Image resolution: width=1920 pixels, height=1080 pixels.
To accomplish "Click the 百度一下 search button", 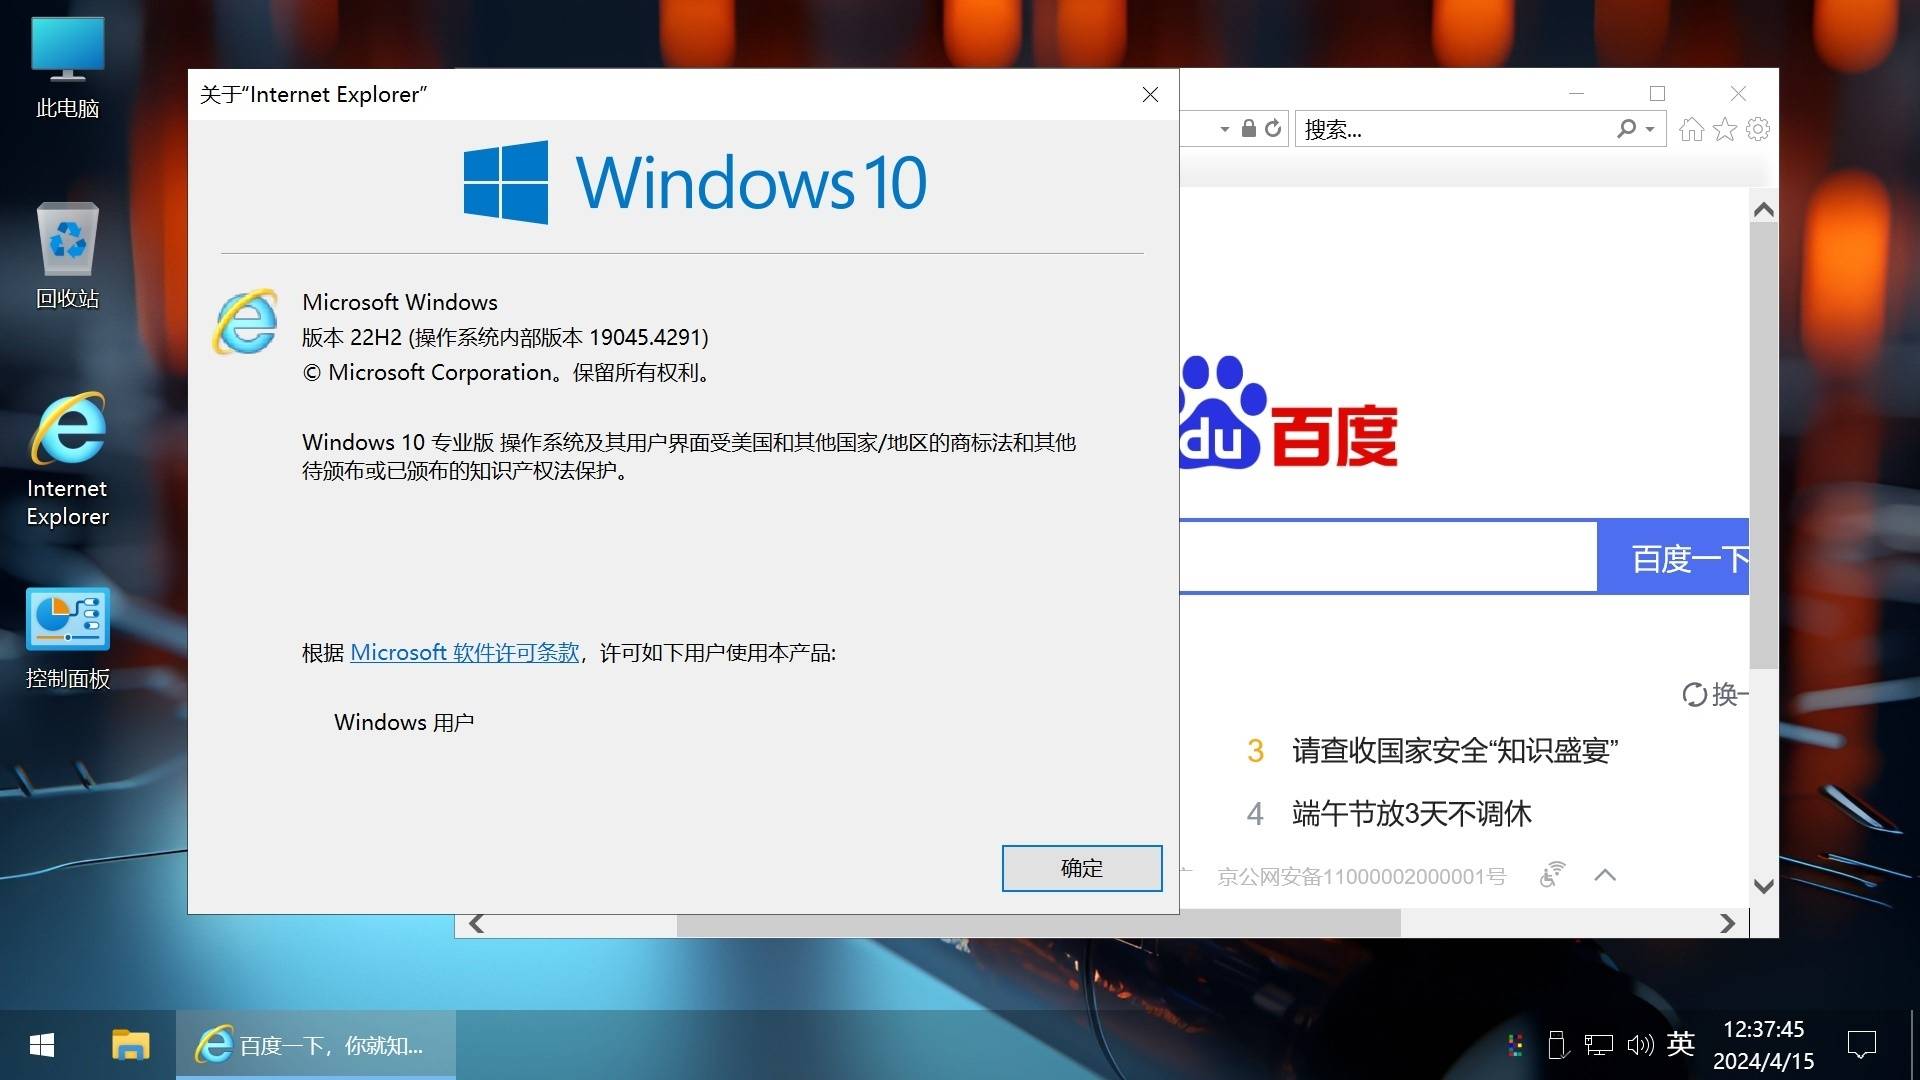I will click(x=1673, y=557).
